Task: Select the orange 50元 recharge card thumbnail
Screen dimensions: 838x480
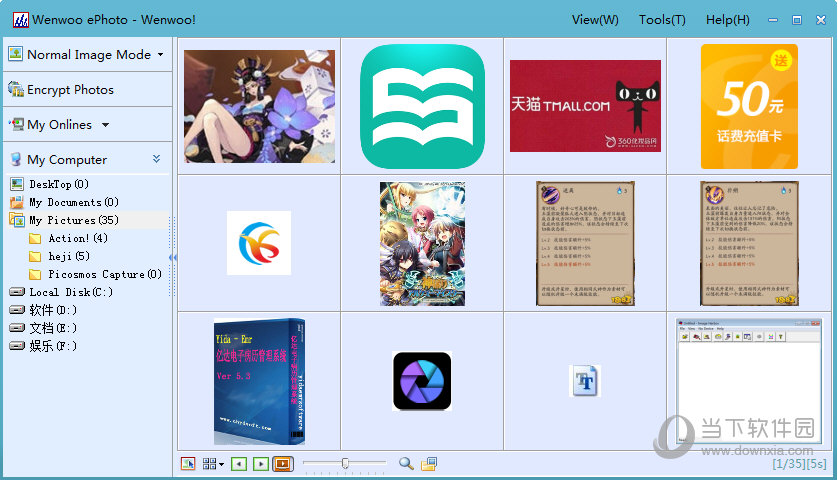Action: click(749, 106)
